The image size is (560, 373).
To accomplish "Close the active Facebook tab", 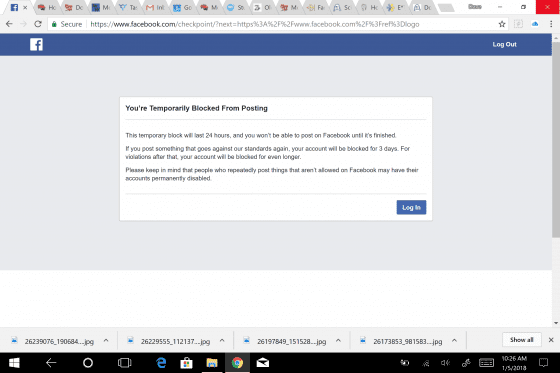I will 25,8.
